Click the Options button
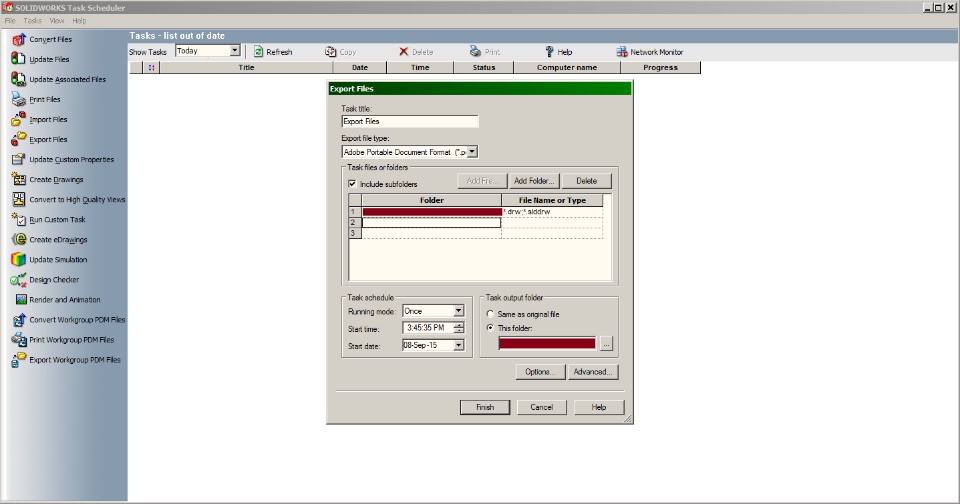The image size is (960, 504). 539,372
